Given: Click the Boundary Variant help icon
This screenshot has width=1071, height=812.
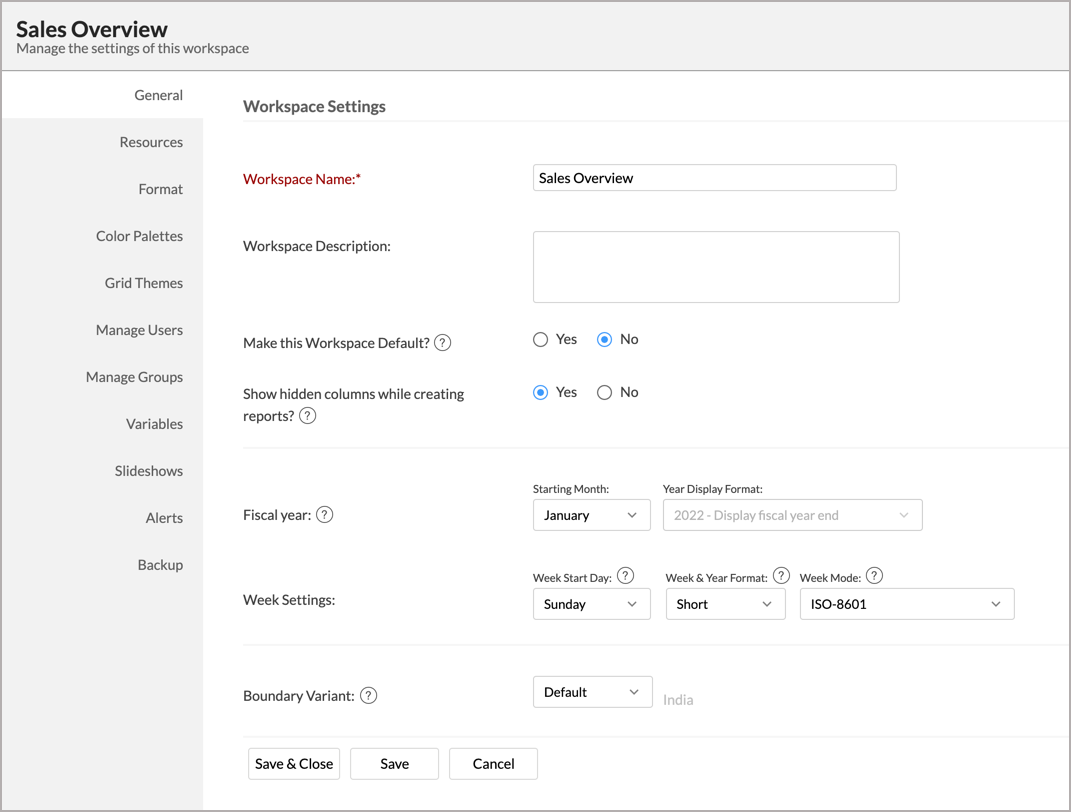Looking at the screenshot, I should click(x=368, y=696).
